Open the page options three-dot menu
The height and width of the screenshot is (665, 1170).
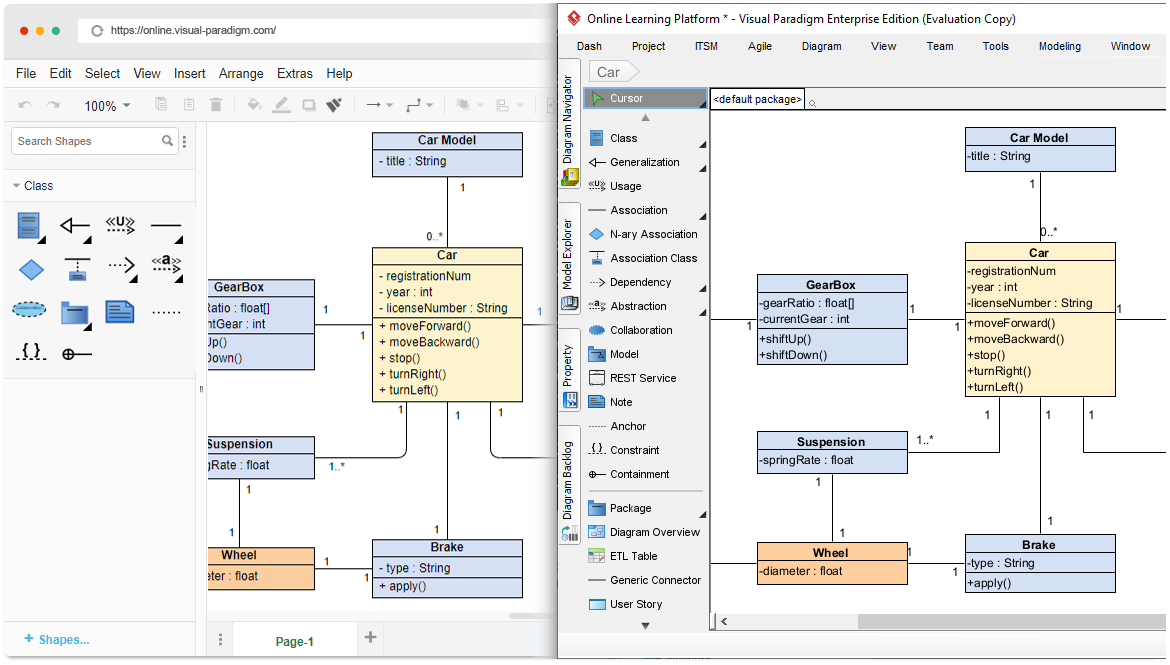(220, 640)
